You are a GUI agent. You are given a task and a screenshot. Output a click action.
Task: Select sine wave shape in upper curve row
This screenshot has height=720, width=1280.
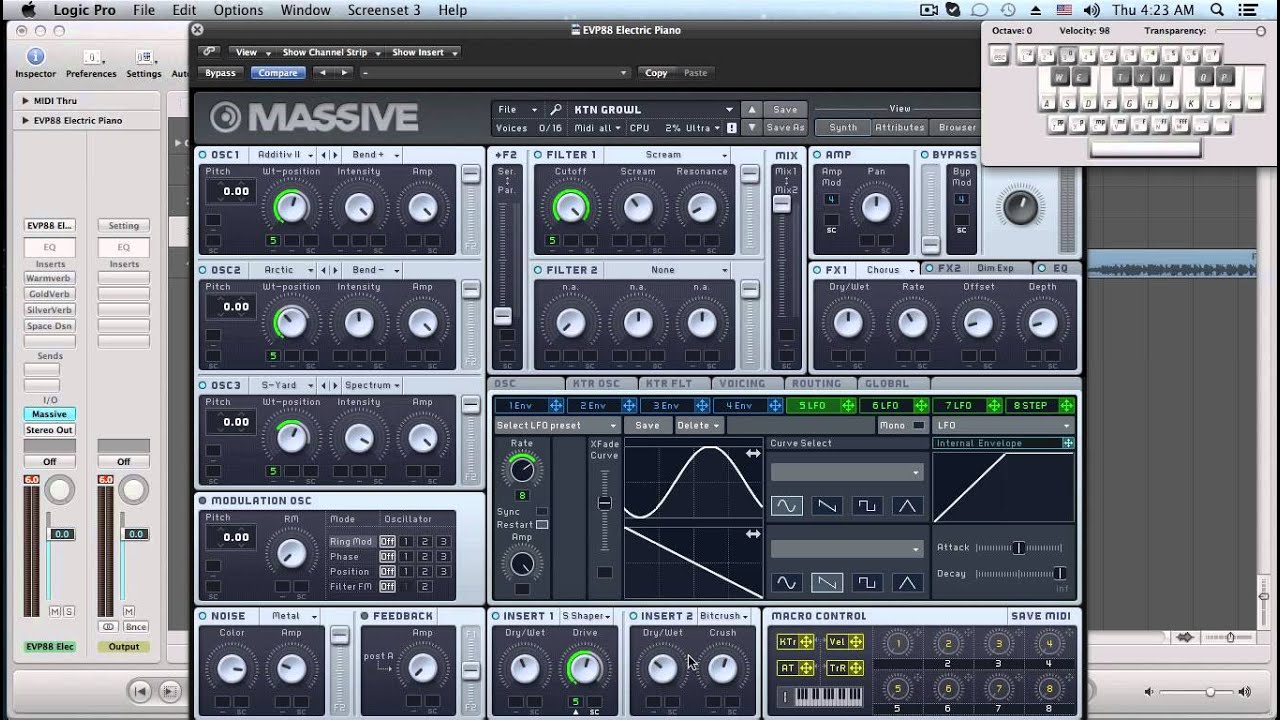tap(786, 506)
